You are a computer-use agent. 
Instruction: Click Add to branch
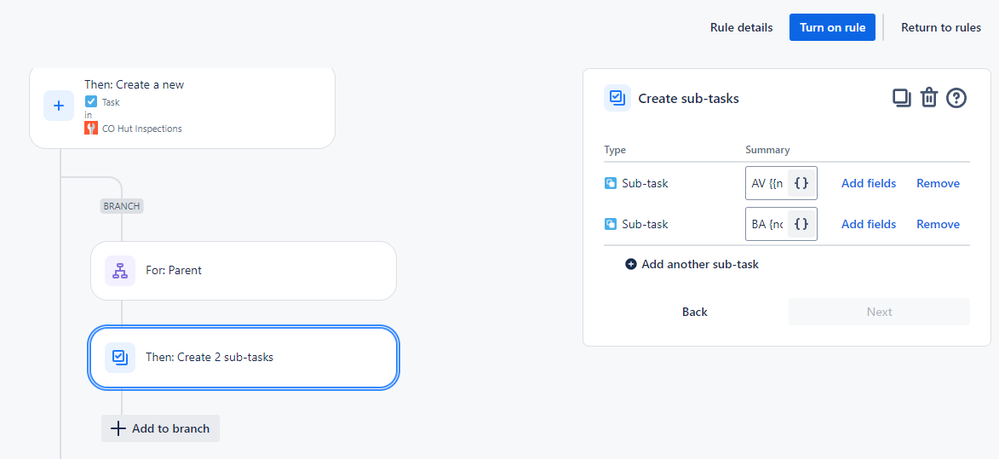tap(160, 428)
